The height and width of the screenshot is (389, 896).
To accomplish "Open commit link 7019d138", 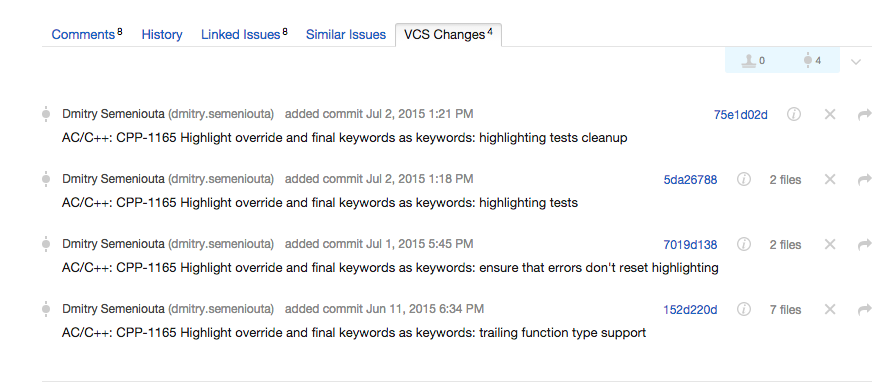I will 690,244.
